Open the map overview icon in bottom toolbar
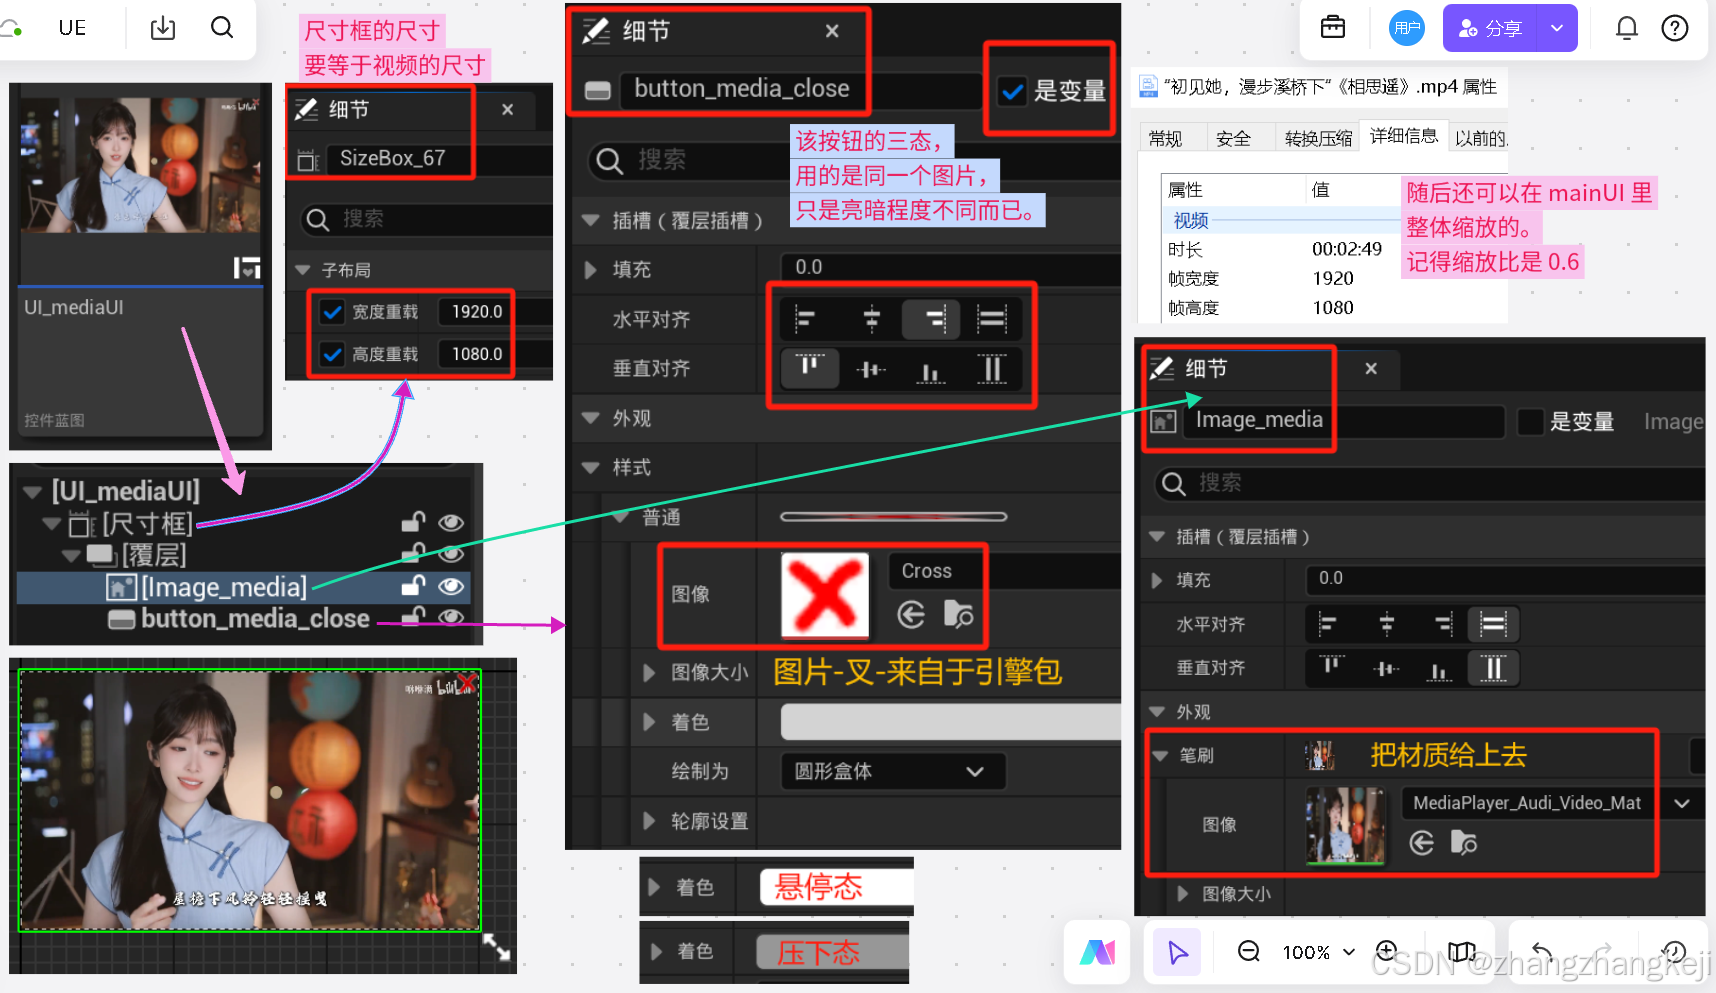 point(1462,952)
